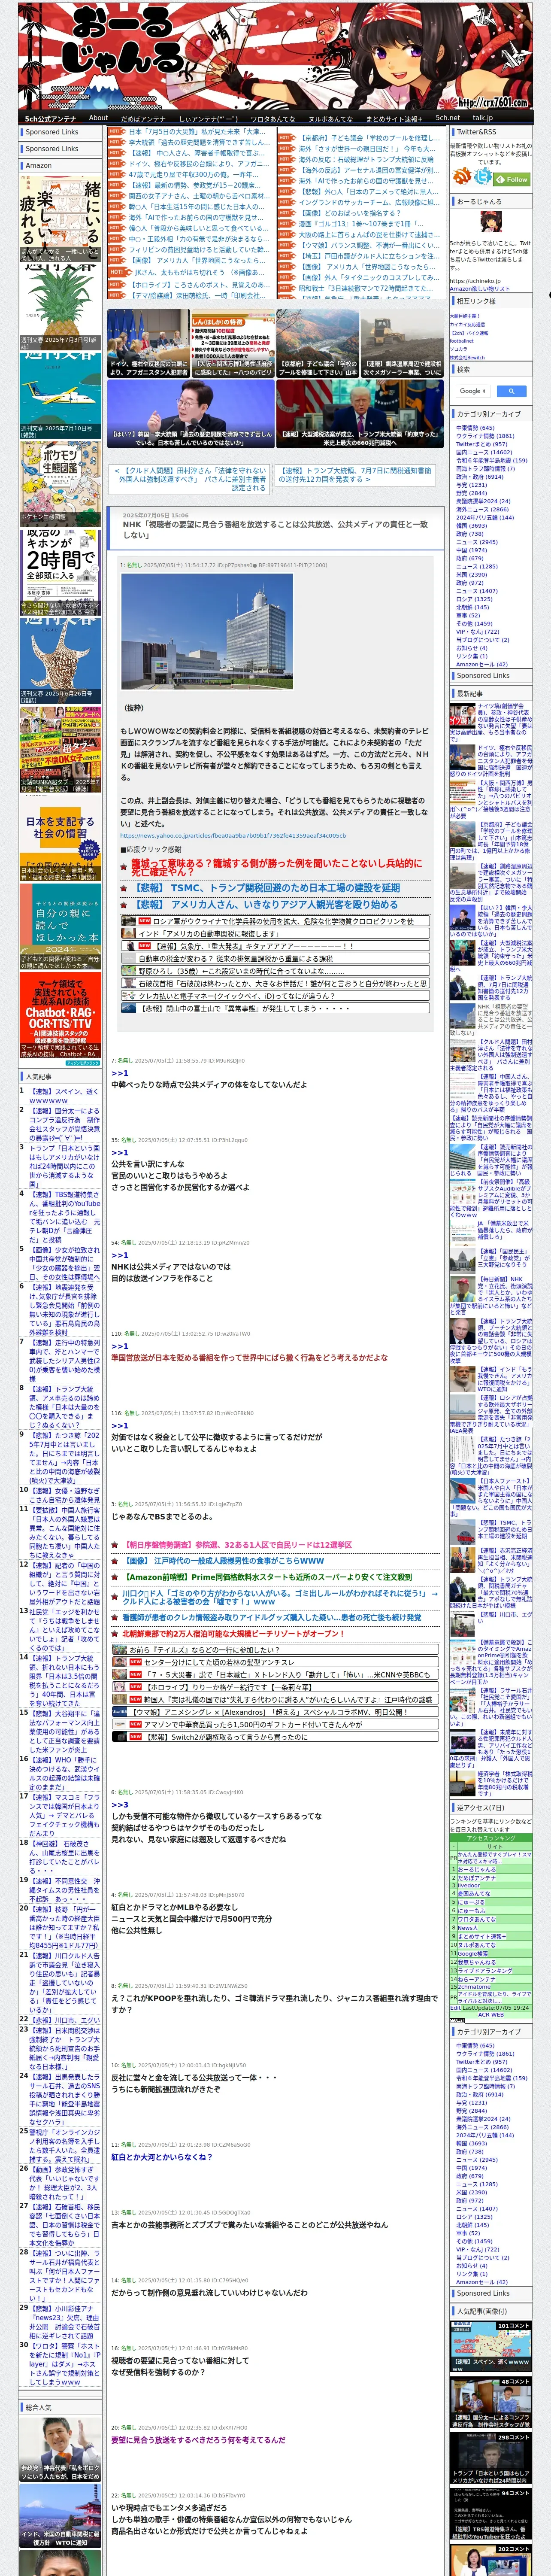Open the About nav item
551x2576 pixels.
(x=98, y=118)
